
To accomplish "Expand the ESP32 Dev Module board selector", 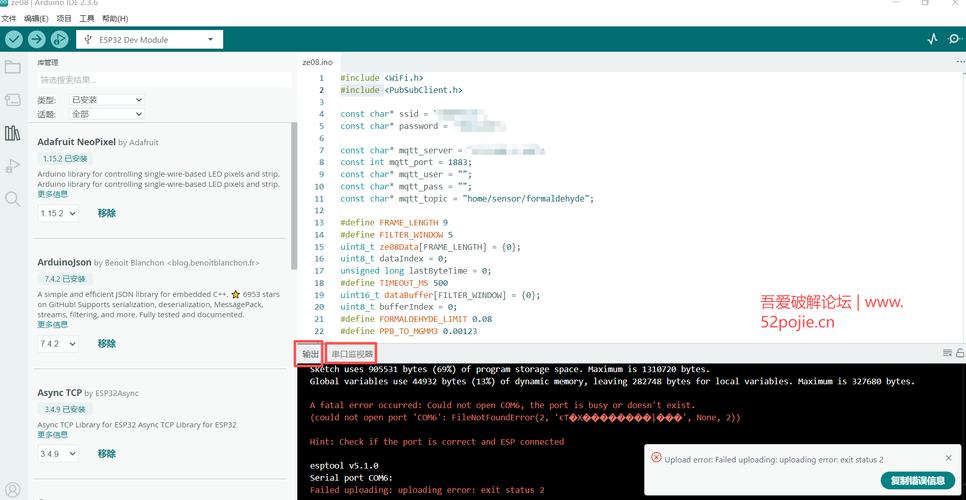I will tap(149, 40).
